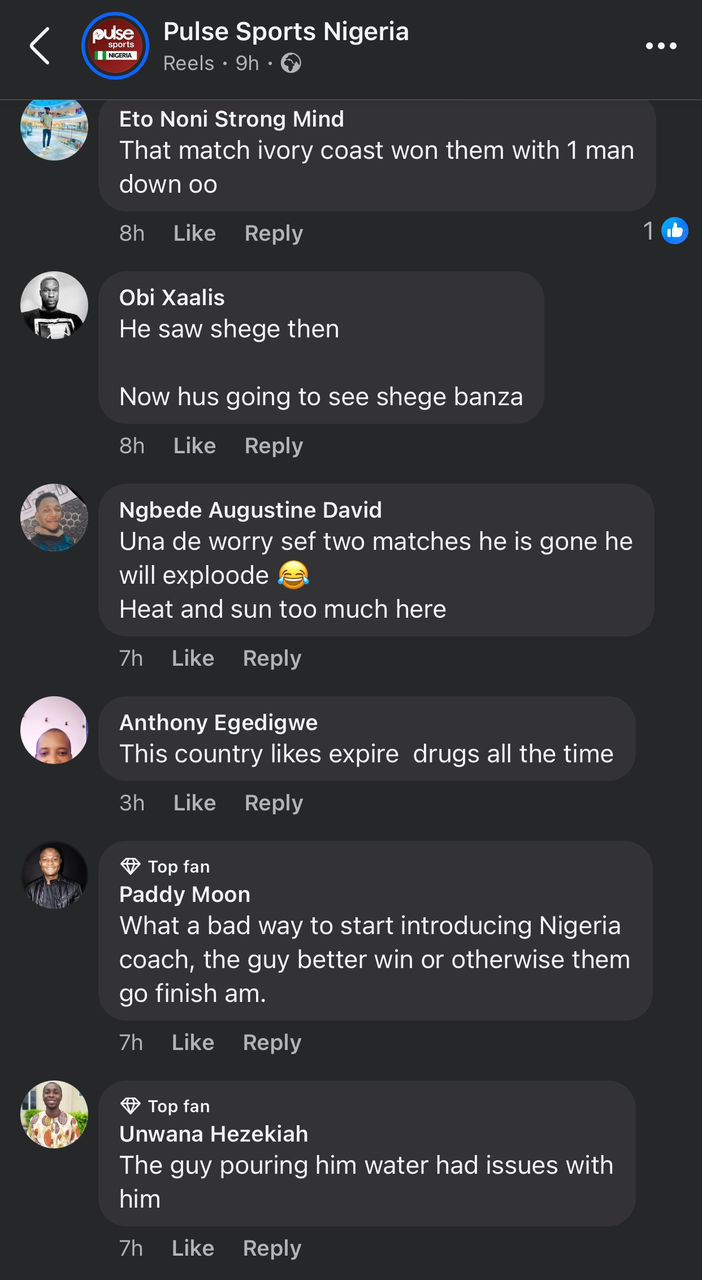This screenshot has height=1280, width=702.
Task: Open Ngbede Augustine David's profile name
Action: click(250, 510)
